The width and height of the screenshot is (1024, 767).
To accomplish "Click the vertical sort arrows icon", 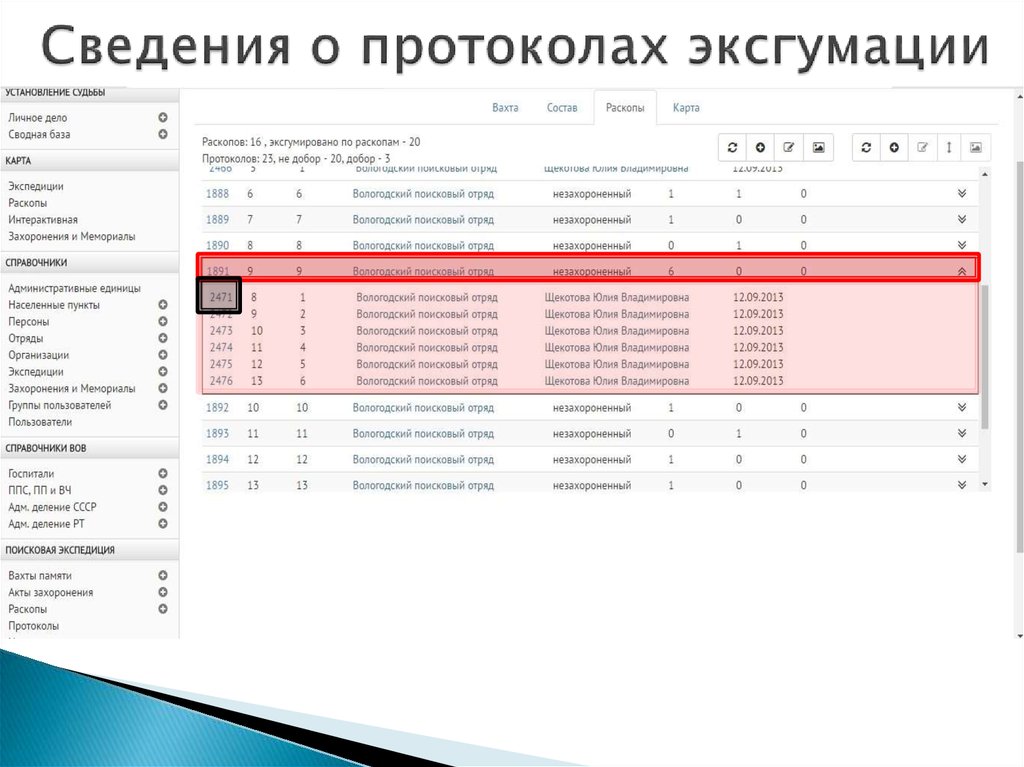I will pyautogui.click(x=949, y=147).
